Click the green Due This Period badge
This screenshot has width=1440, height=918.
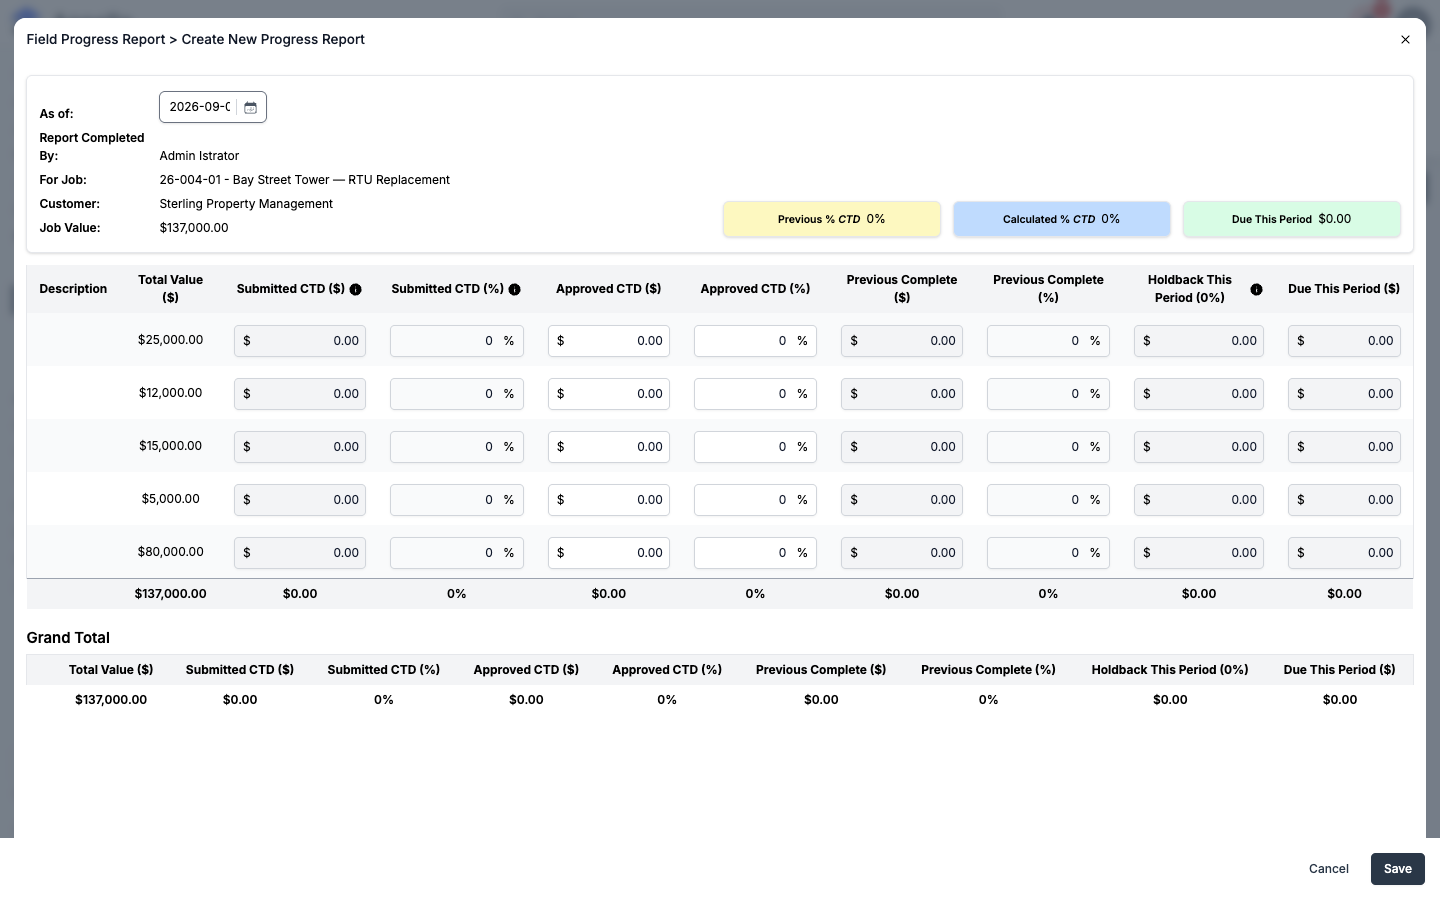point(1292,219)
